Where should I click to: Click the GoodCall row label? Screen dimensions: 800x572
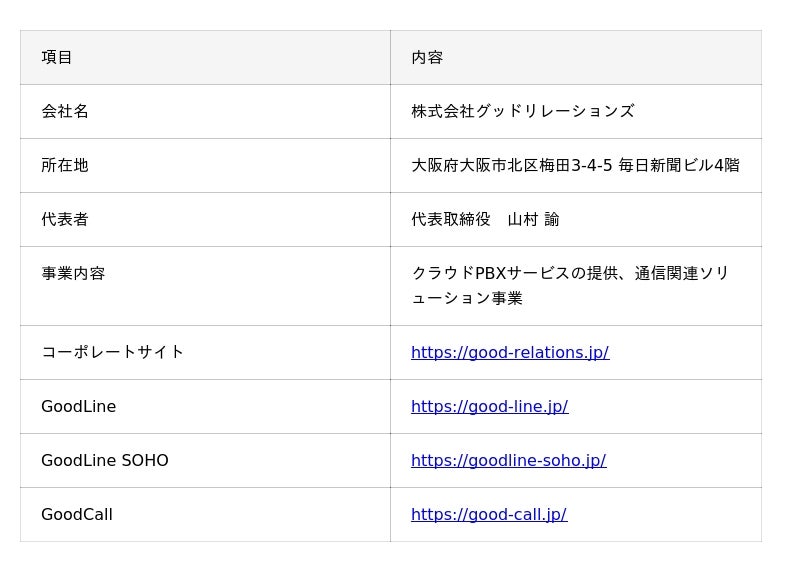pyautogui.click(x=77, y=515)
